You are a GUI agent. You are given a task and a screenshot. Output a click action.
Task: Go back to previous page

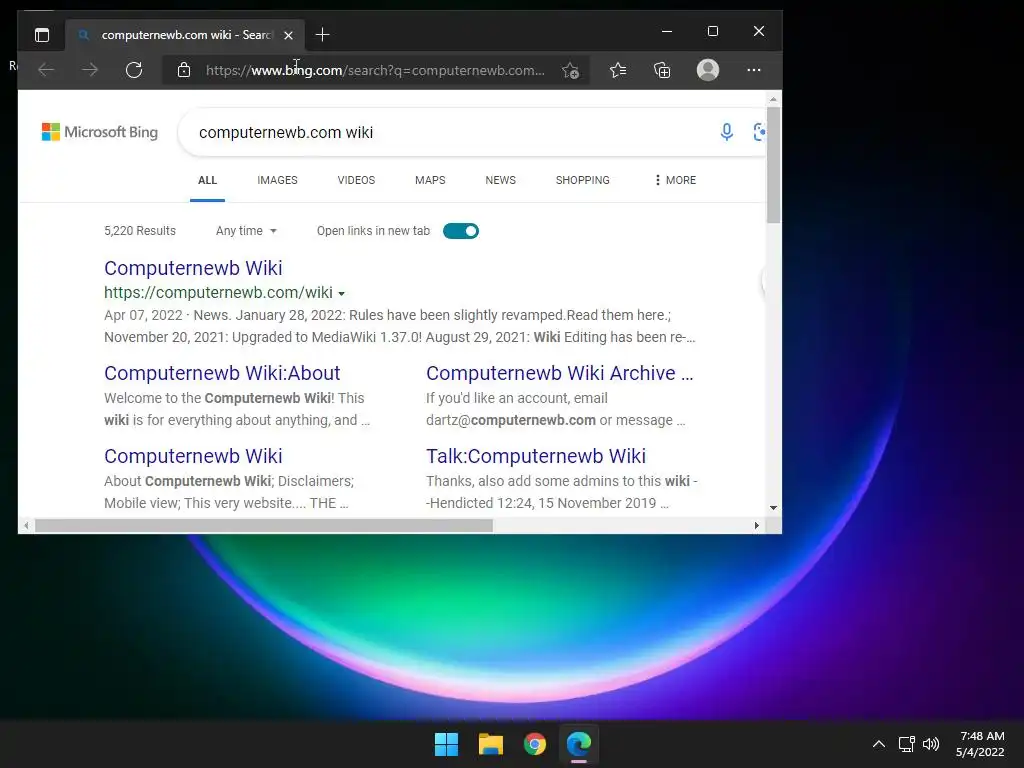tap(46, 70)
